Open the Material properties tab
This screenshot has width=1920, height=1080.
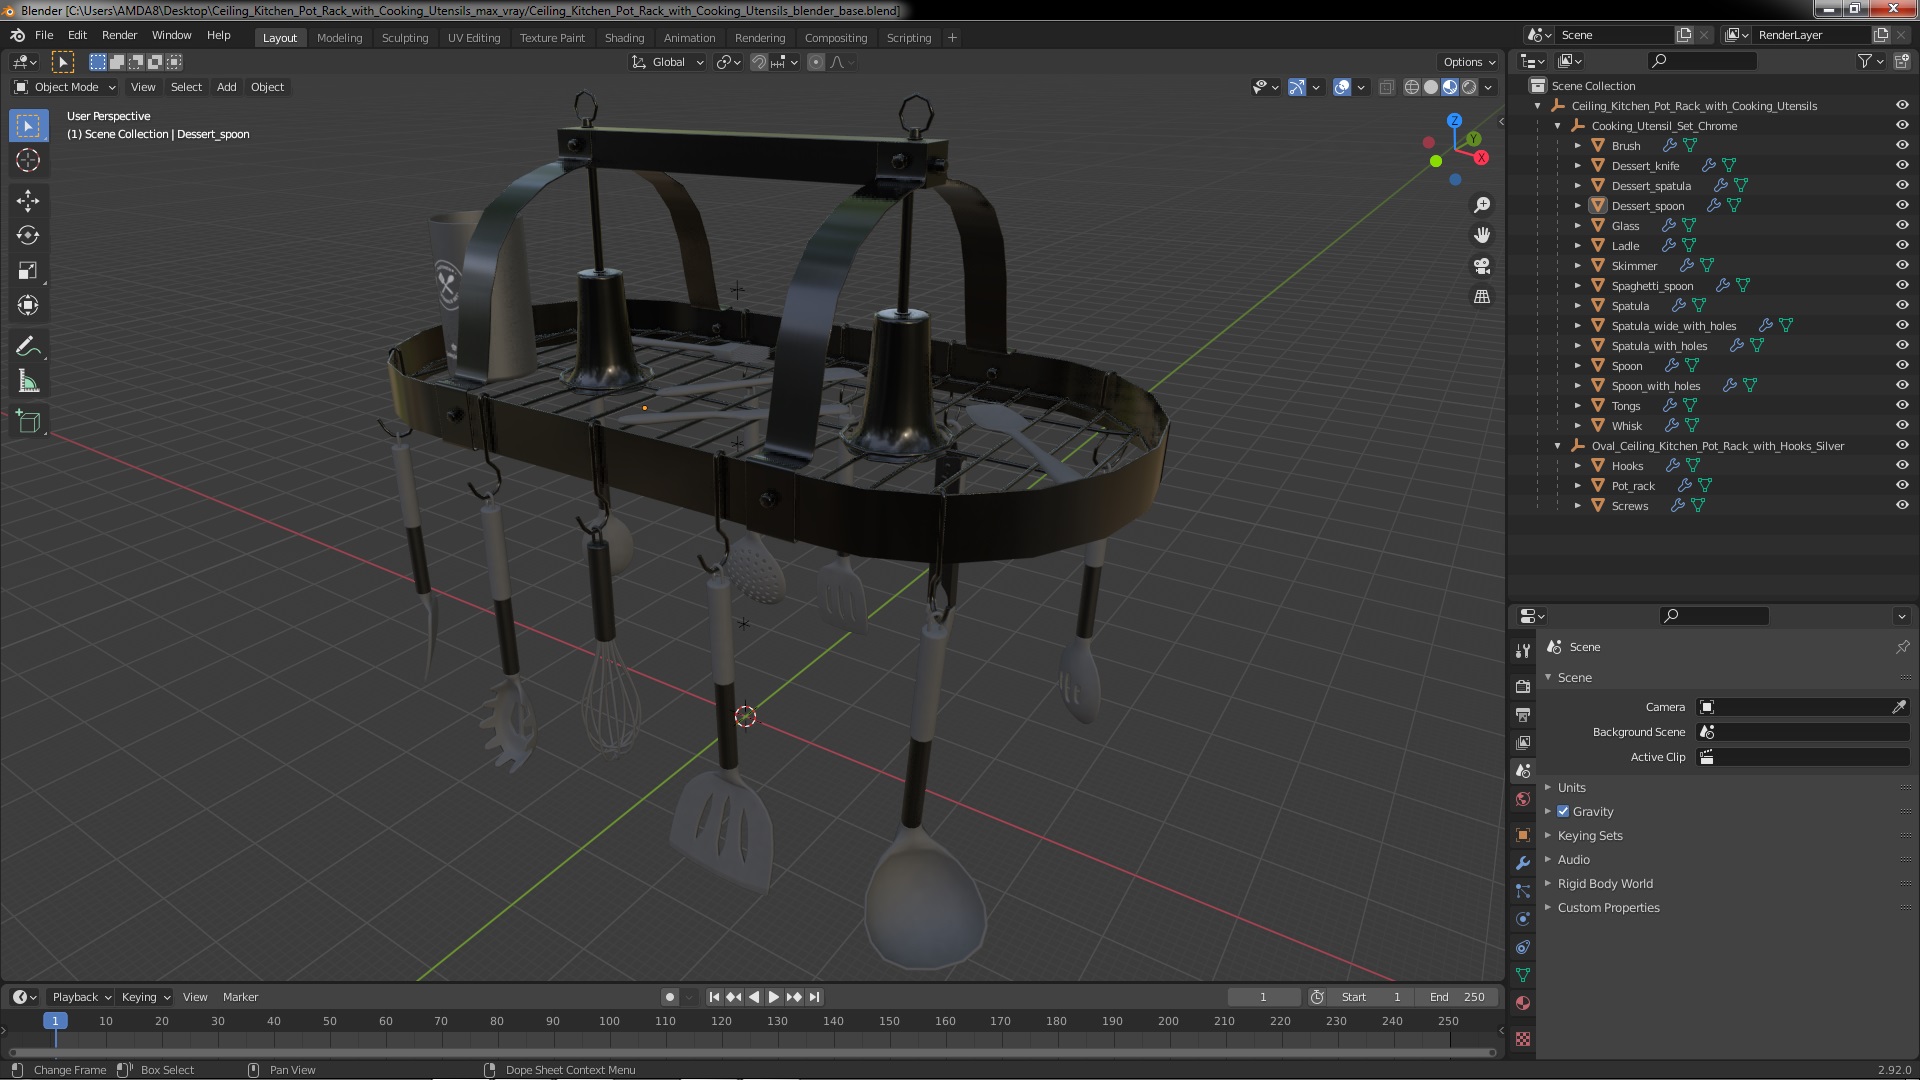(1522, 1003)
